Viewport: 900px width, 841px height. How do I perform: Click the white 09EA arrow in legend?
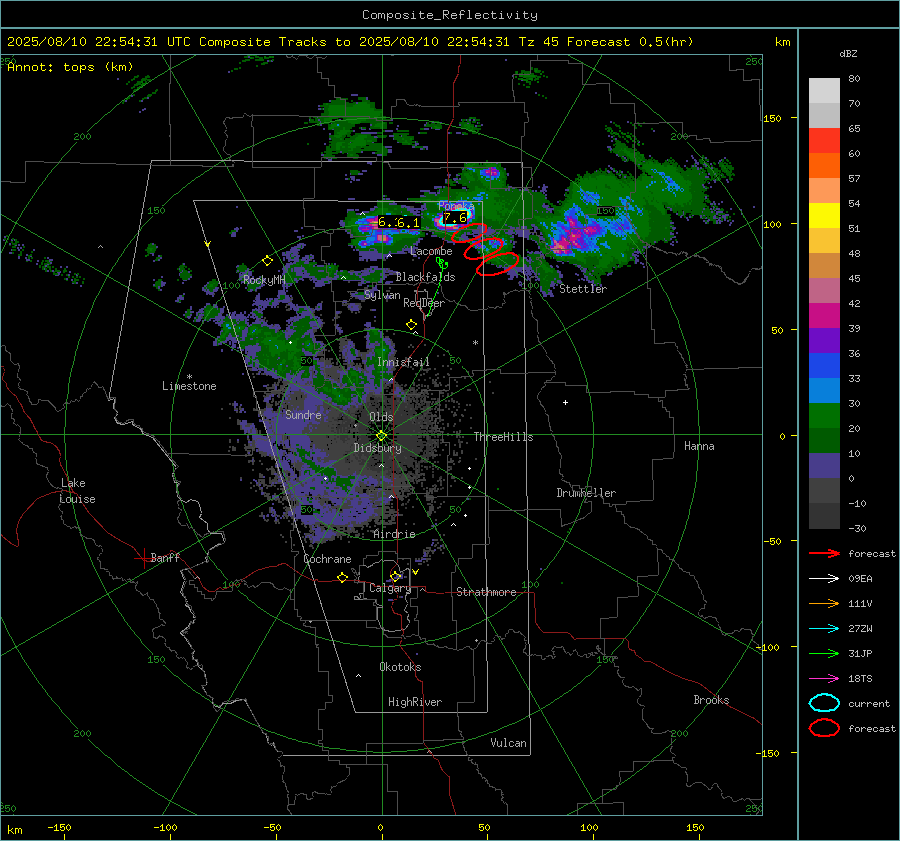(824, 579)
